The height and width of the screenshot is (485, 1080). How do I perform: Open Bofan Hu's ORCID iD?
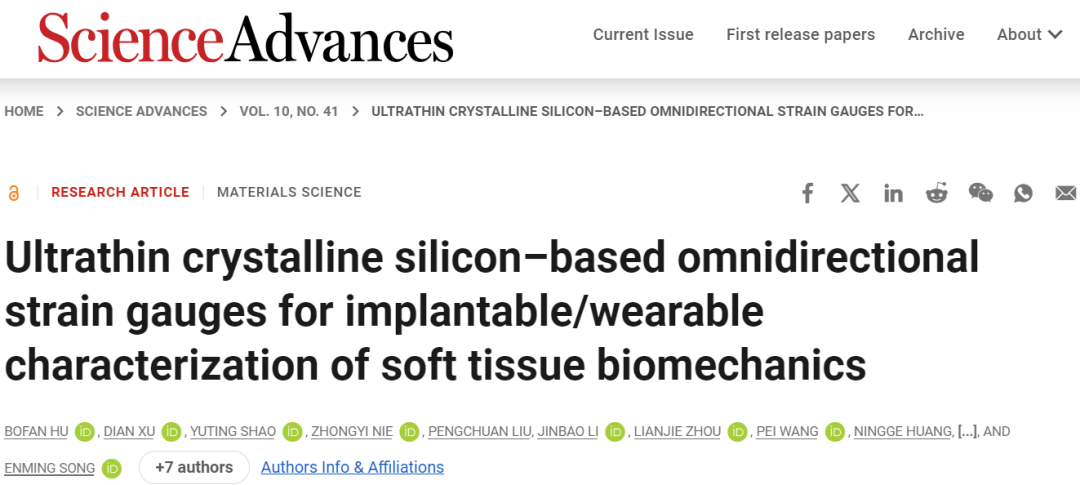tap(84, 432)
